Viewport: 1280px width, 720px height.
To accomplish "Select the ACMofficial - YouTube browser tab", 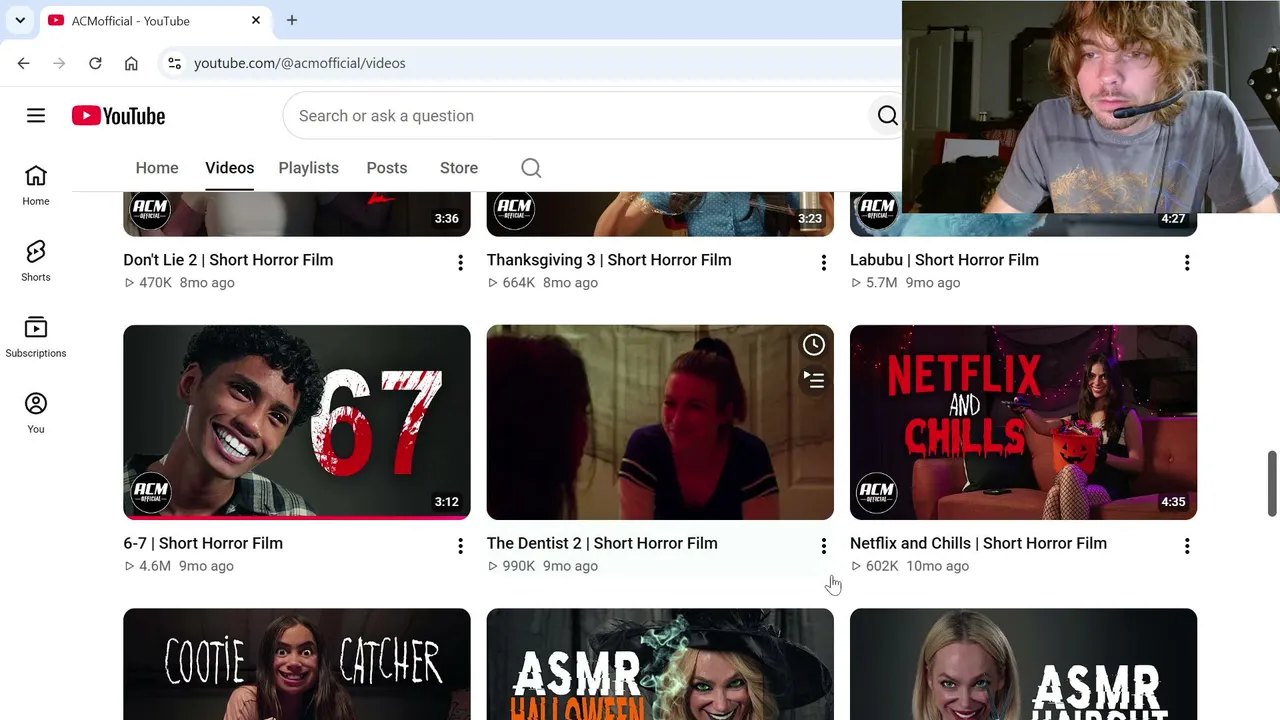I will [155, 20].
